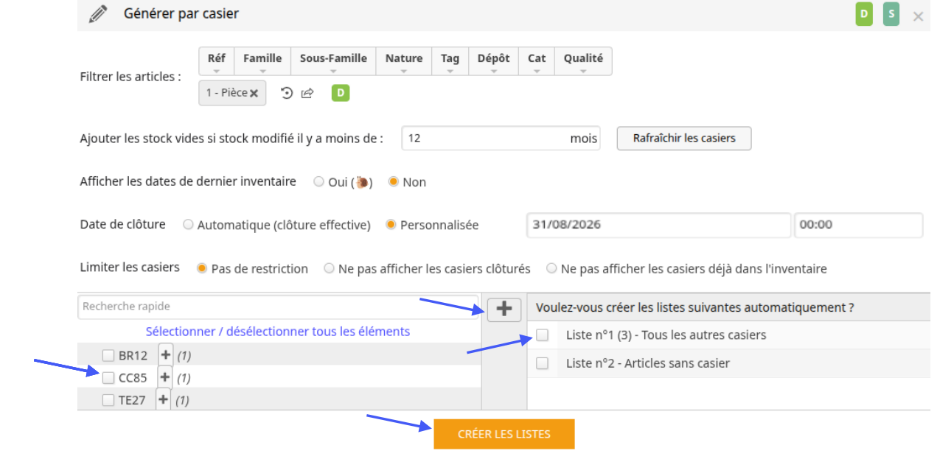Click the large plus add button
Image resolution: width=932 pixels, height=454 pixels.
[504, 309]
